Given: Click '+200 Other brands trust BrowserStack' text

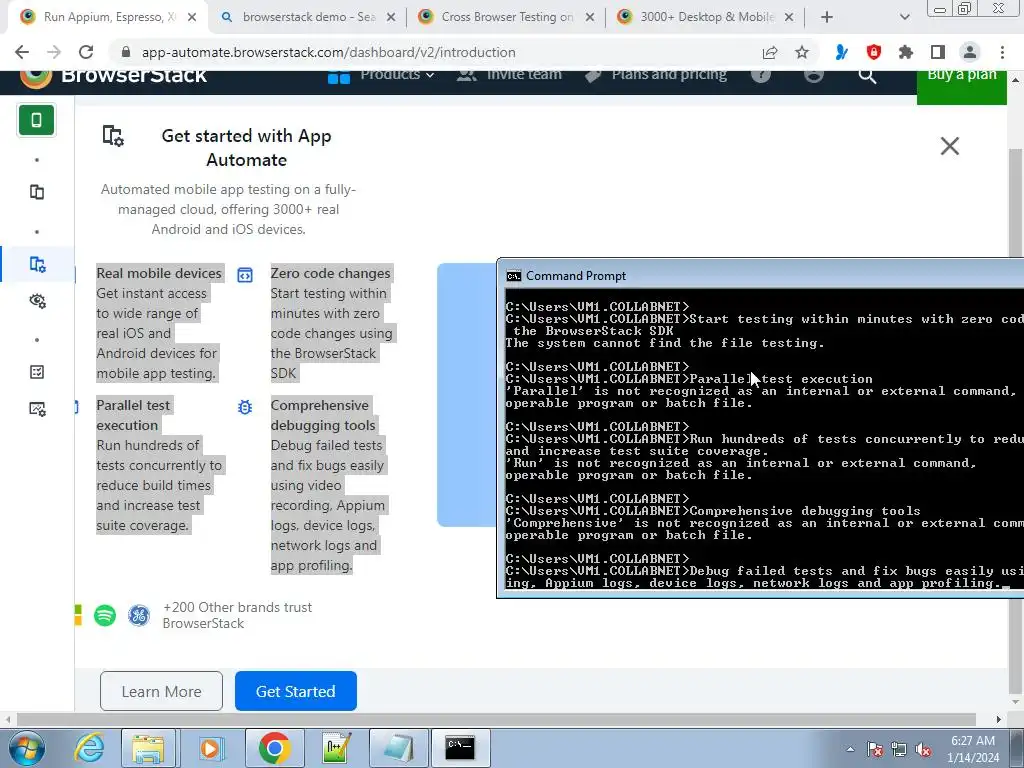Looking at the screenshot, I should coord(237,615).
